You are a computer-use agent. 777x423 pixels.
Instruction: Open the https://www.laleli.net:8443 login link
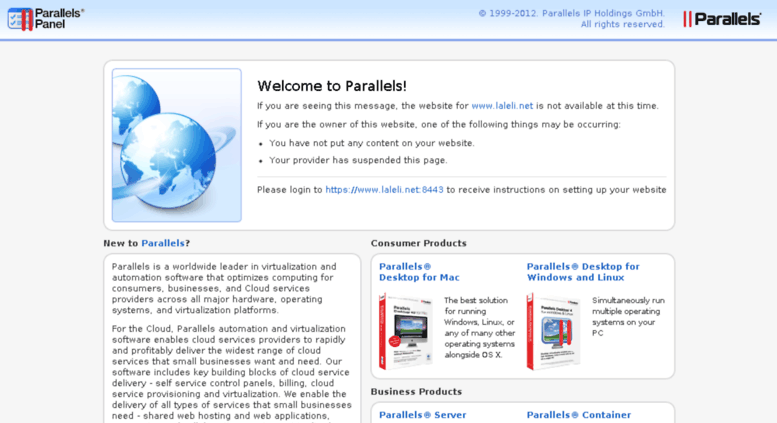click(384, 190)
